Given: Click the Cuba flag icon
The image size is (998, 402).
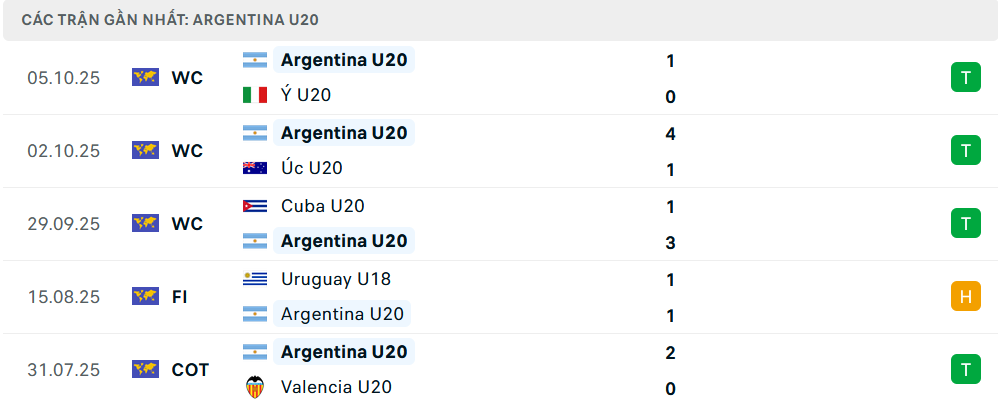Looking at the screenshot, I should pyautogui.click(x=255, y=206).
